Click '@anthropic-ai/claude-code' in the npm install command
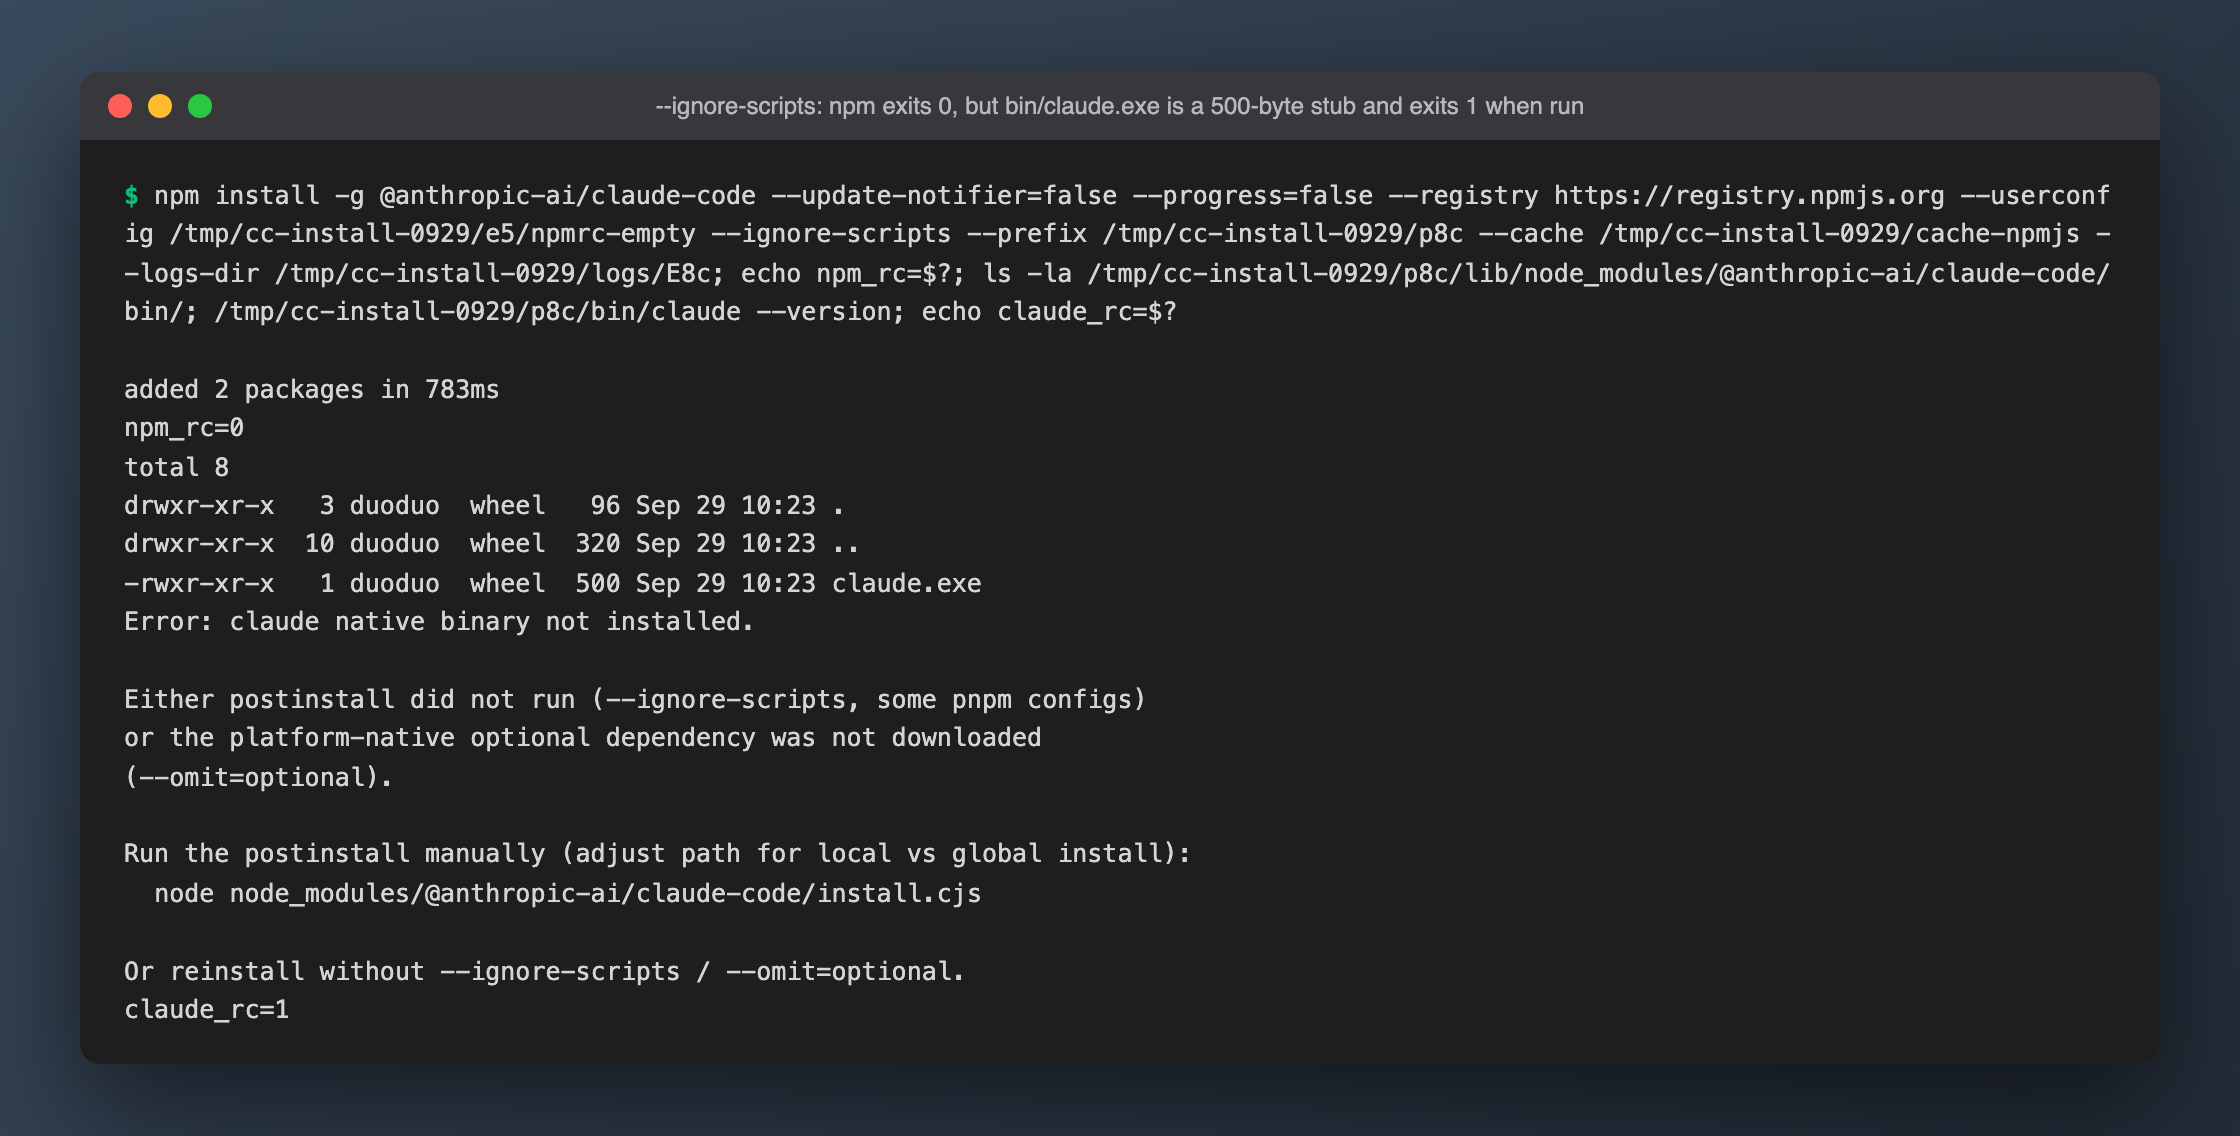2240x1136 pixels. [x=567, y=195]
